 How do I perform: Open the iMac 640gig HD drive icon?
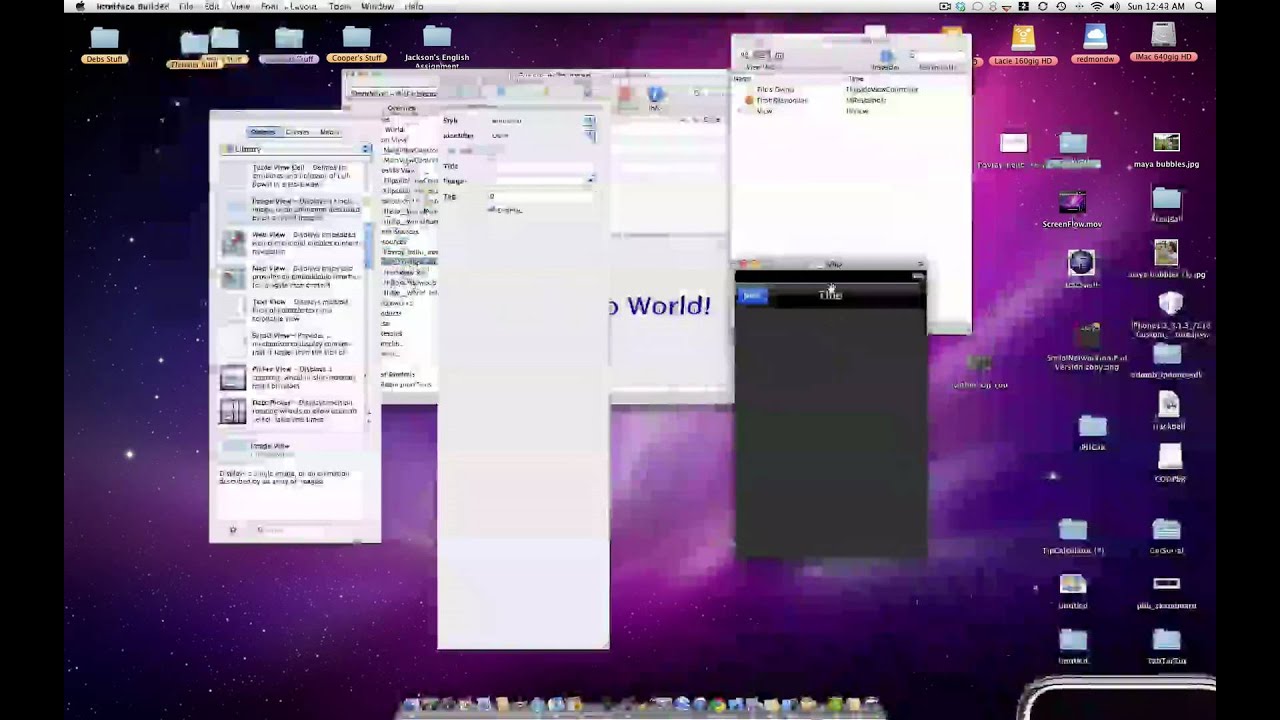[1163, 36]
